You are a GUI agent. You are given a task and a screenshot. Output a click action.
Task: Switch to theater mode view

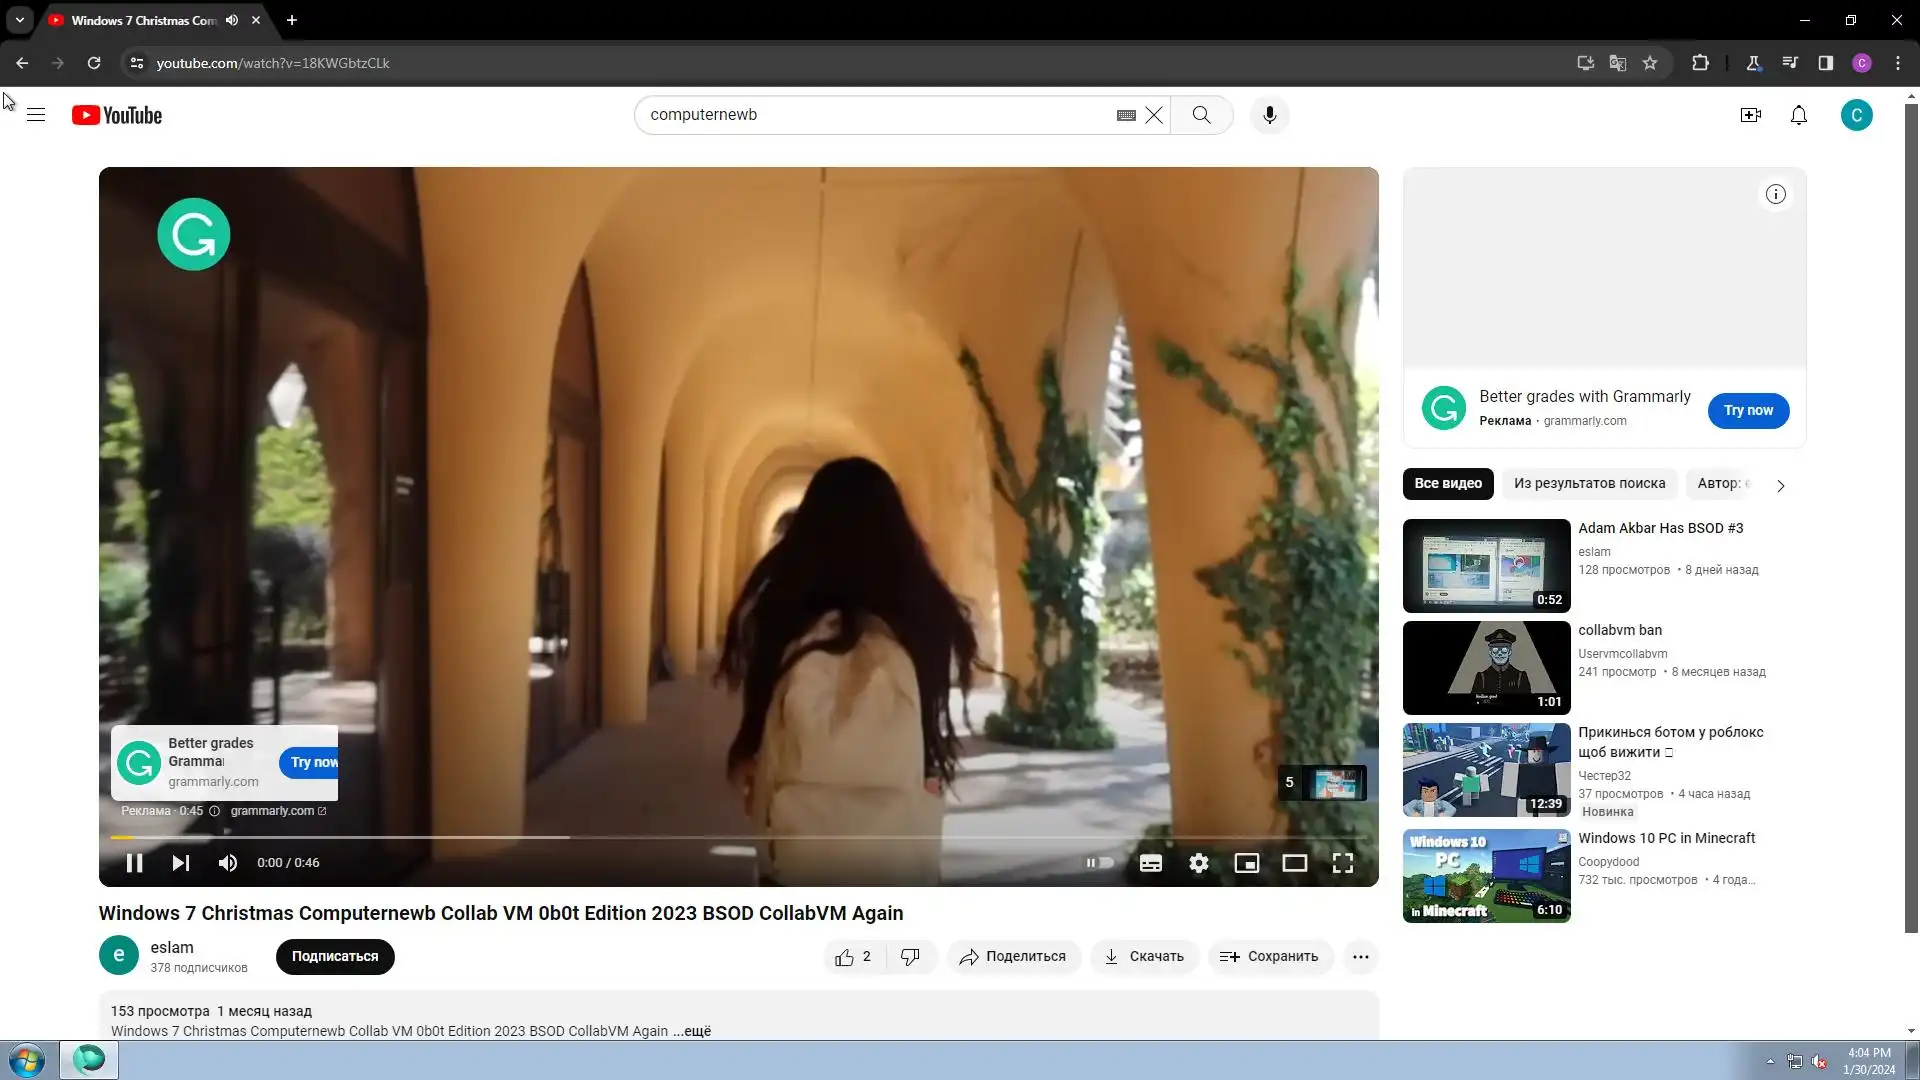coord(1294,863)
